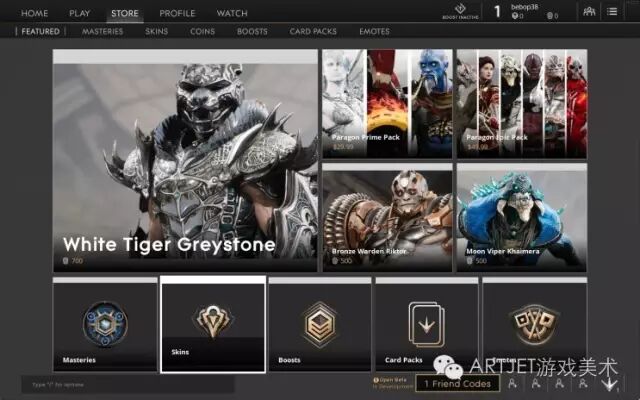Viewport: 640px width, 400px height.
Task: Open the WATCH tab
Action: [x=232, y=13]
